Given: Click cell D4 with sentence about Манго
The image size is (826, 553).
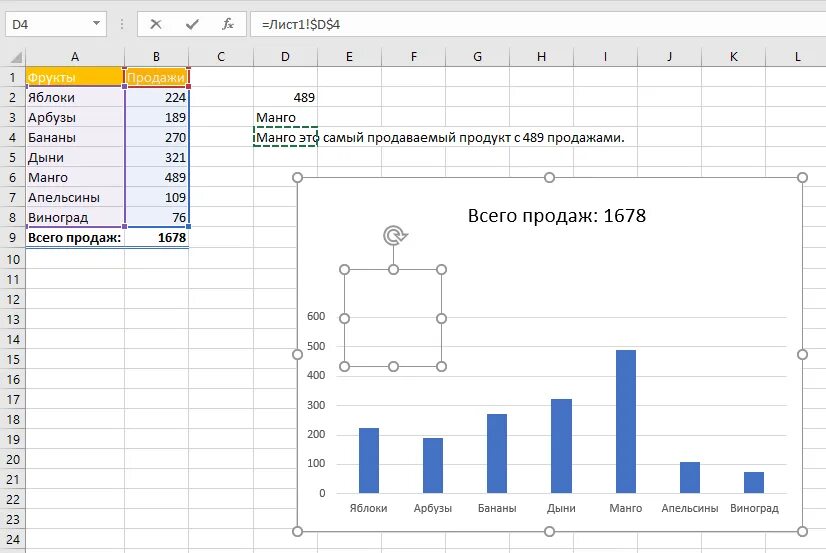Looking at the screenshot, I should click(x=285, y=137).
